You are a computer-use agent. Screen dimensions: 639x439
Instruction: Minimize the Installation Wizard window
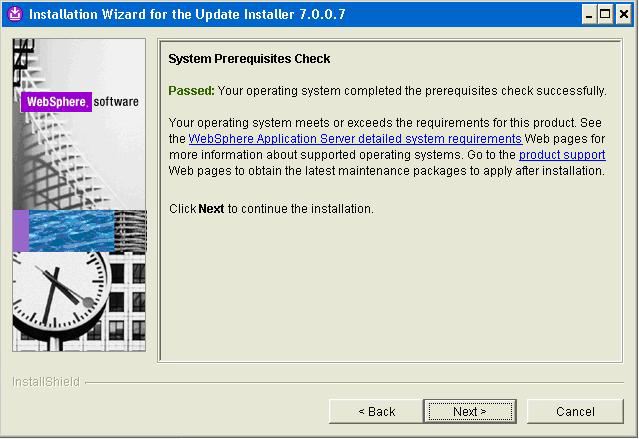589,15
